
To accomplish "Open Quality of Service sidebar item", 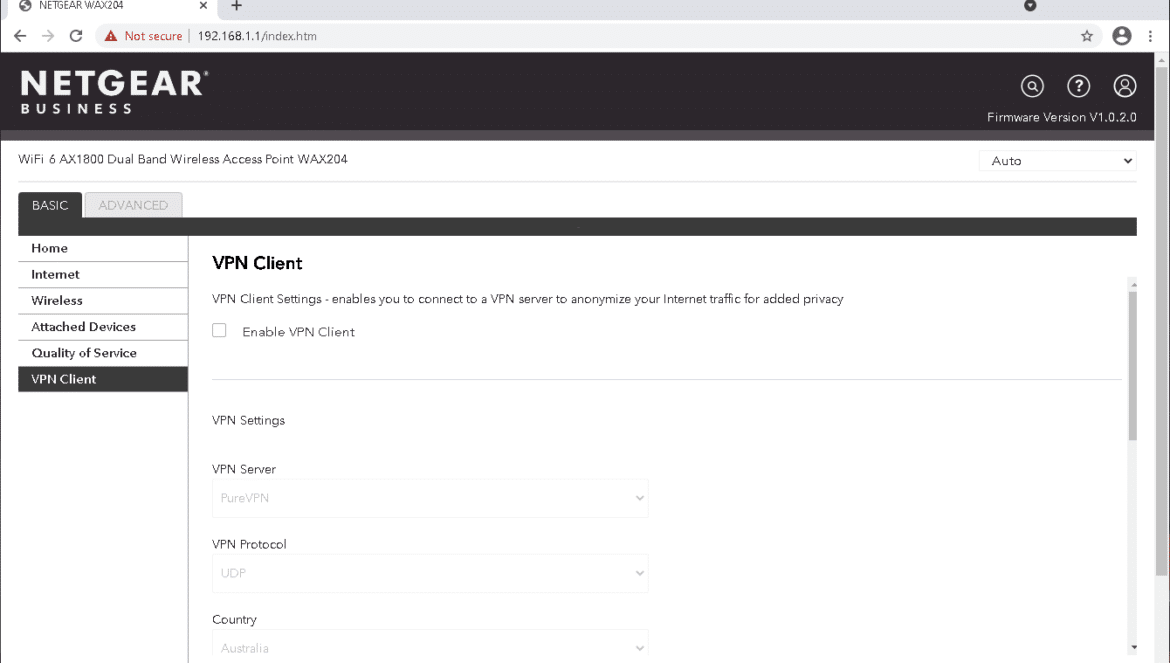I will pyautogui.click(x=103, y=353).
